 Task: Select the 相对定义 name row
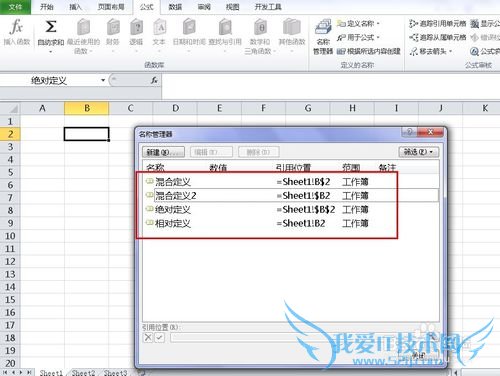pos(291,223)
